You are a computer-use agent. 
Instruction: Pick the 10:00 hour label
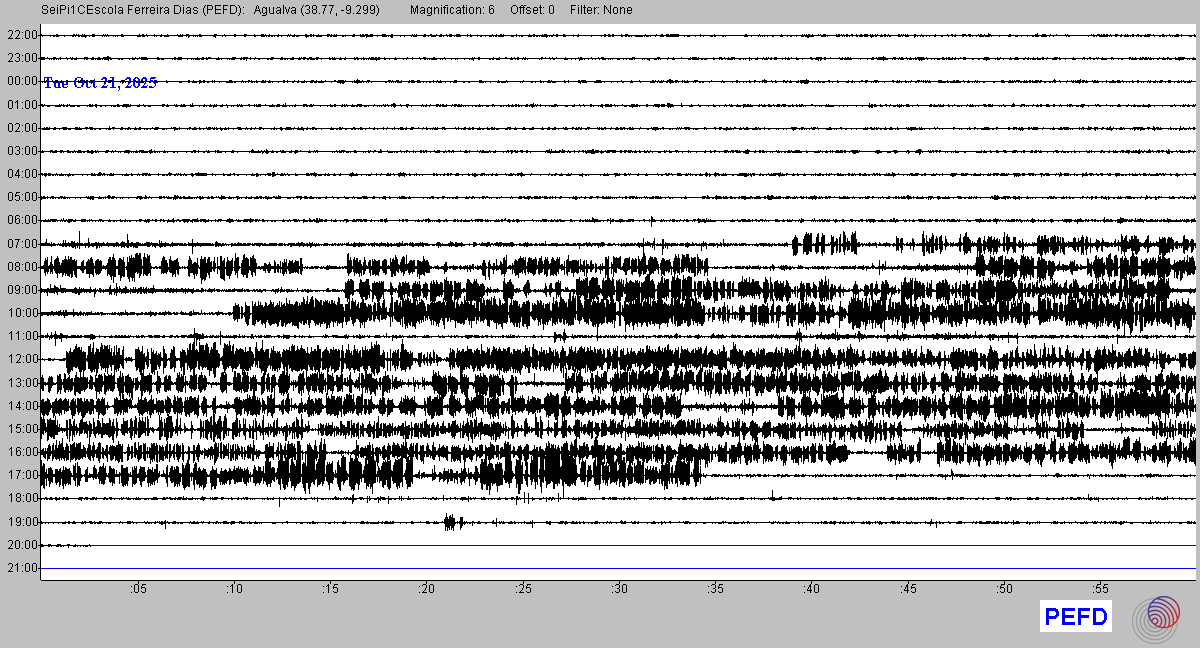click(x=22, y=313)
